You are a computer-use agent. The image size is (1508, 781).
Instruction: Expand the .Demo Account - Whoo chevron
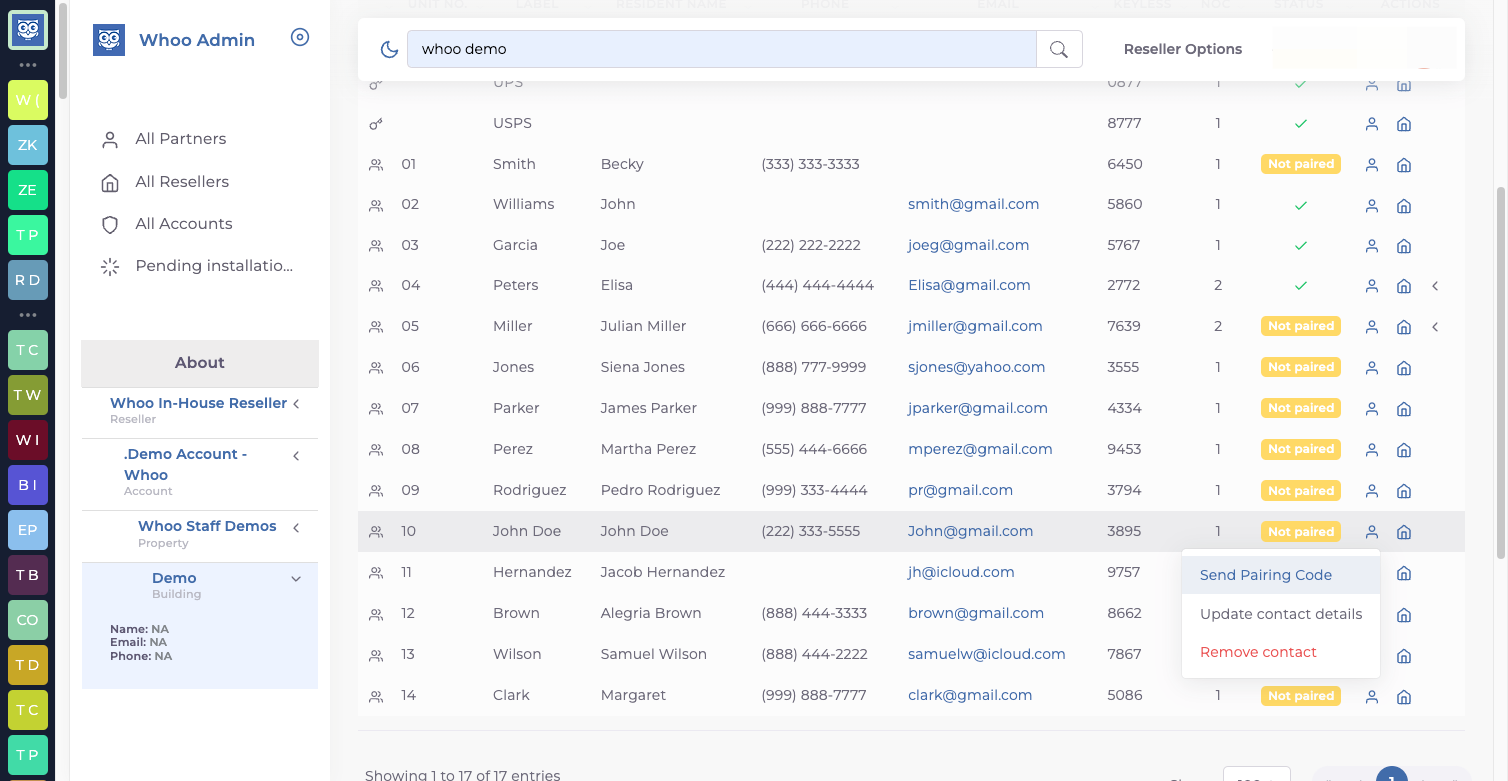296,456
